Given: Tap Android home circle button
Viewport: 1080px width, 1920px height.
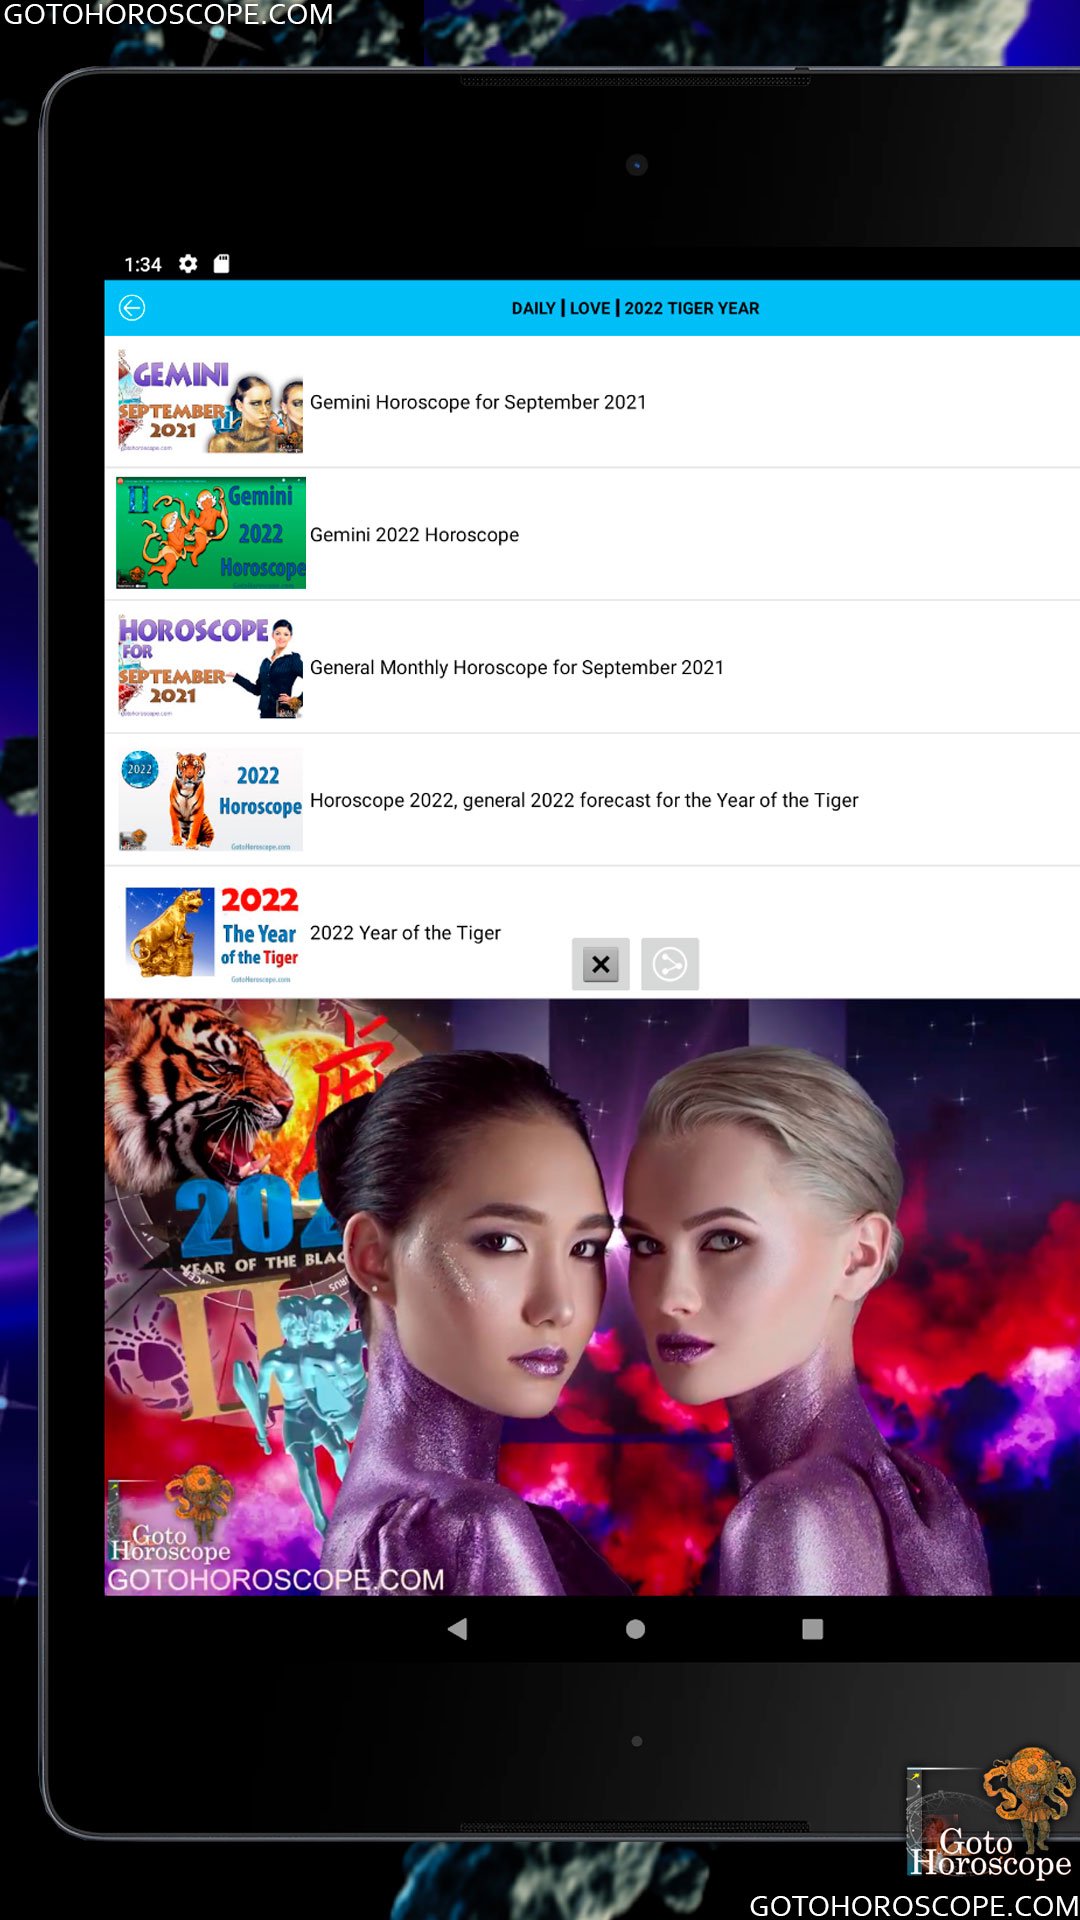Looking at the screenshot, I should point(635,1629).
